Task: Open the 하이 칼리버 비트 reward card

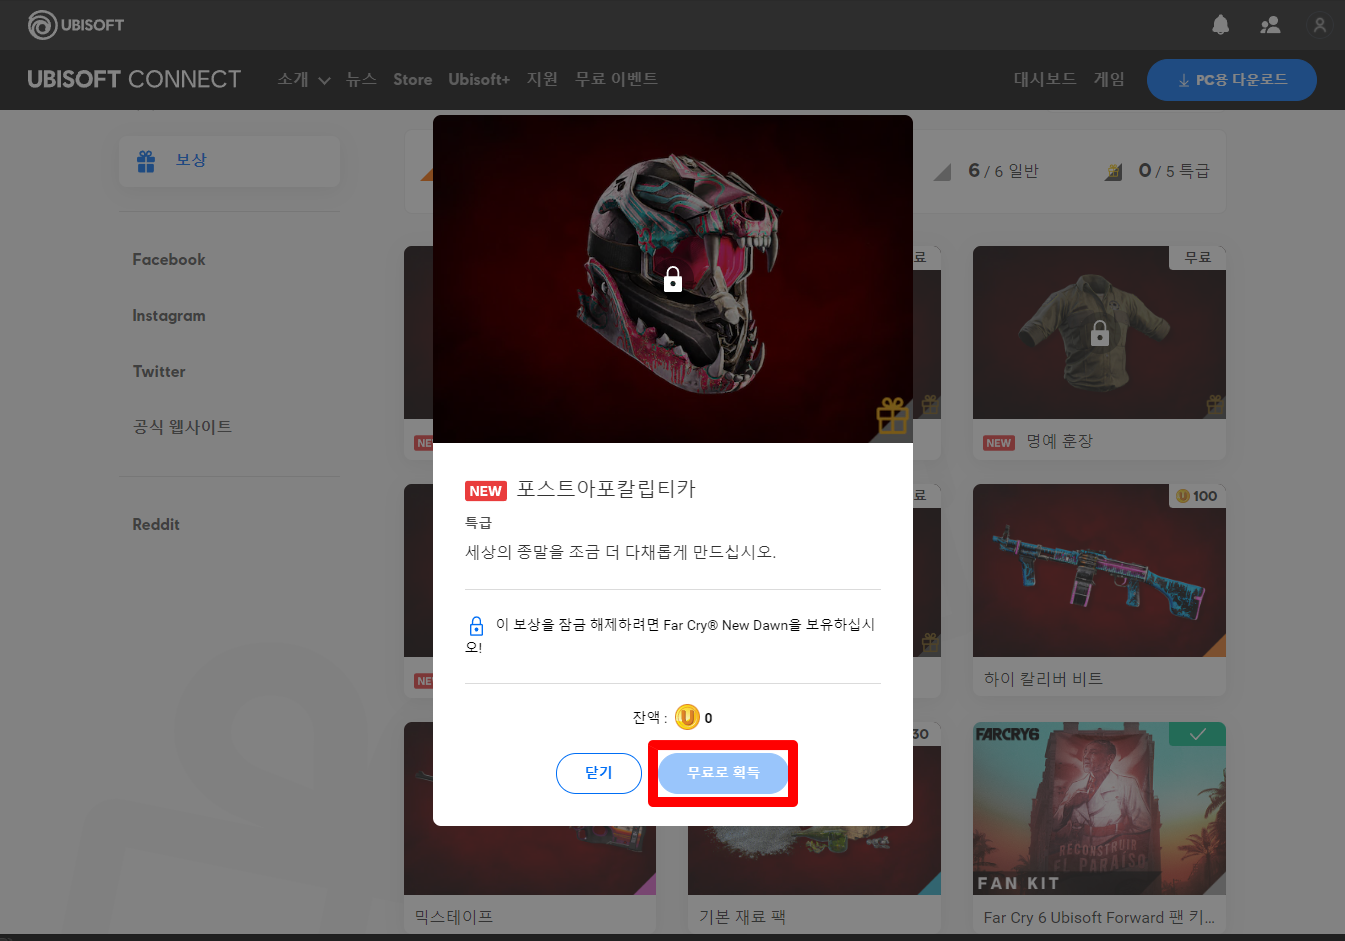Action: click(x=1099, y=590)
